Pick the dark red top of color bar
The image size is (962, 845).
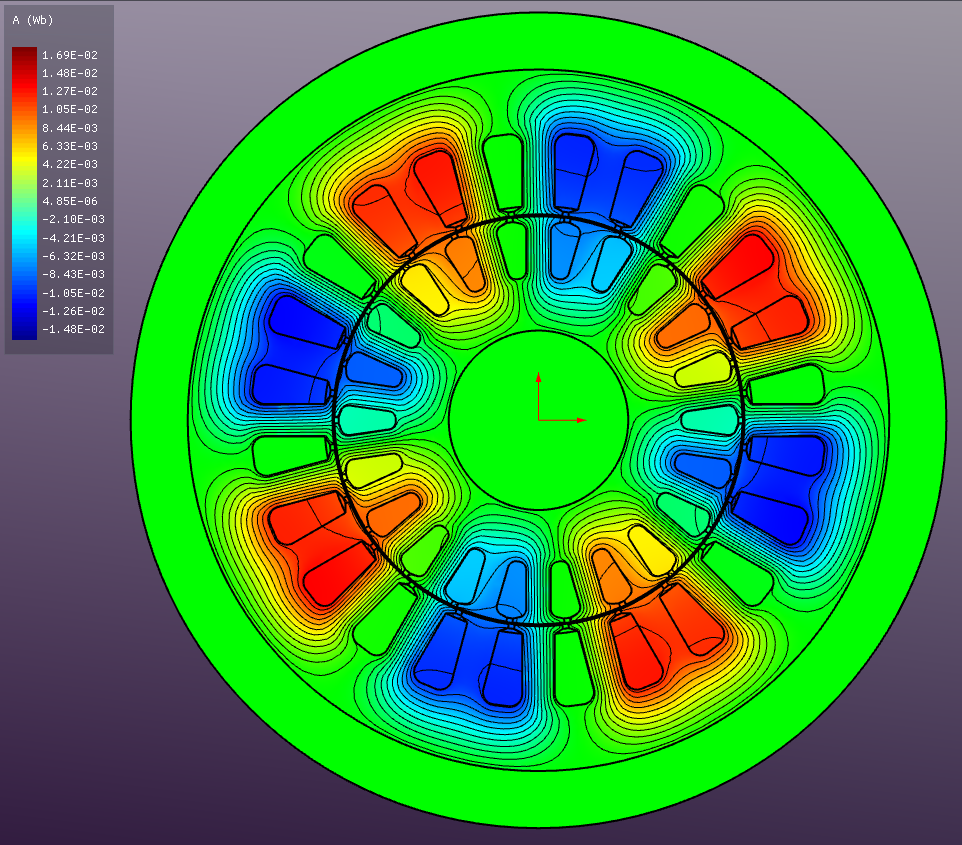pyautogui.click(x=24, y=52)
